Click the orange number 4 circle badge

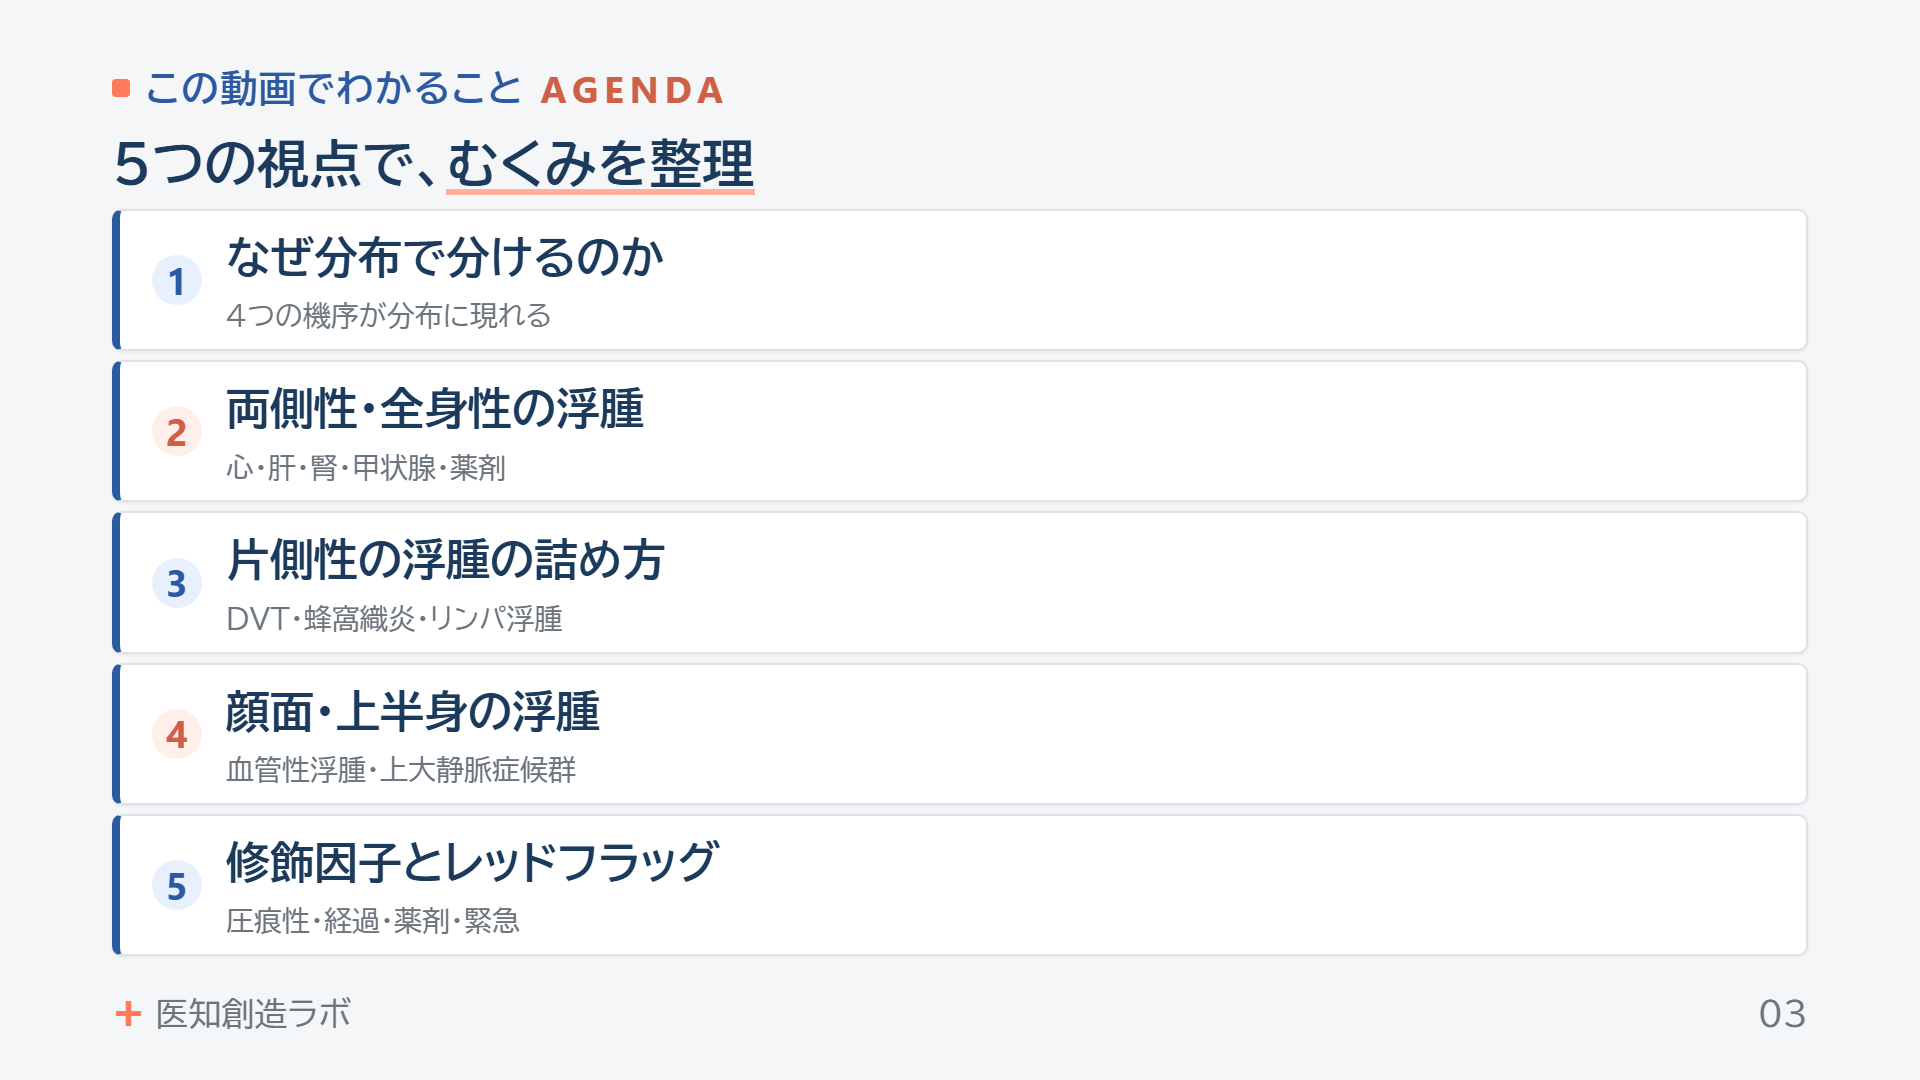click(177, 735)
